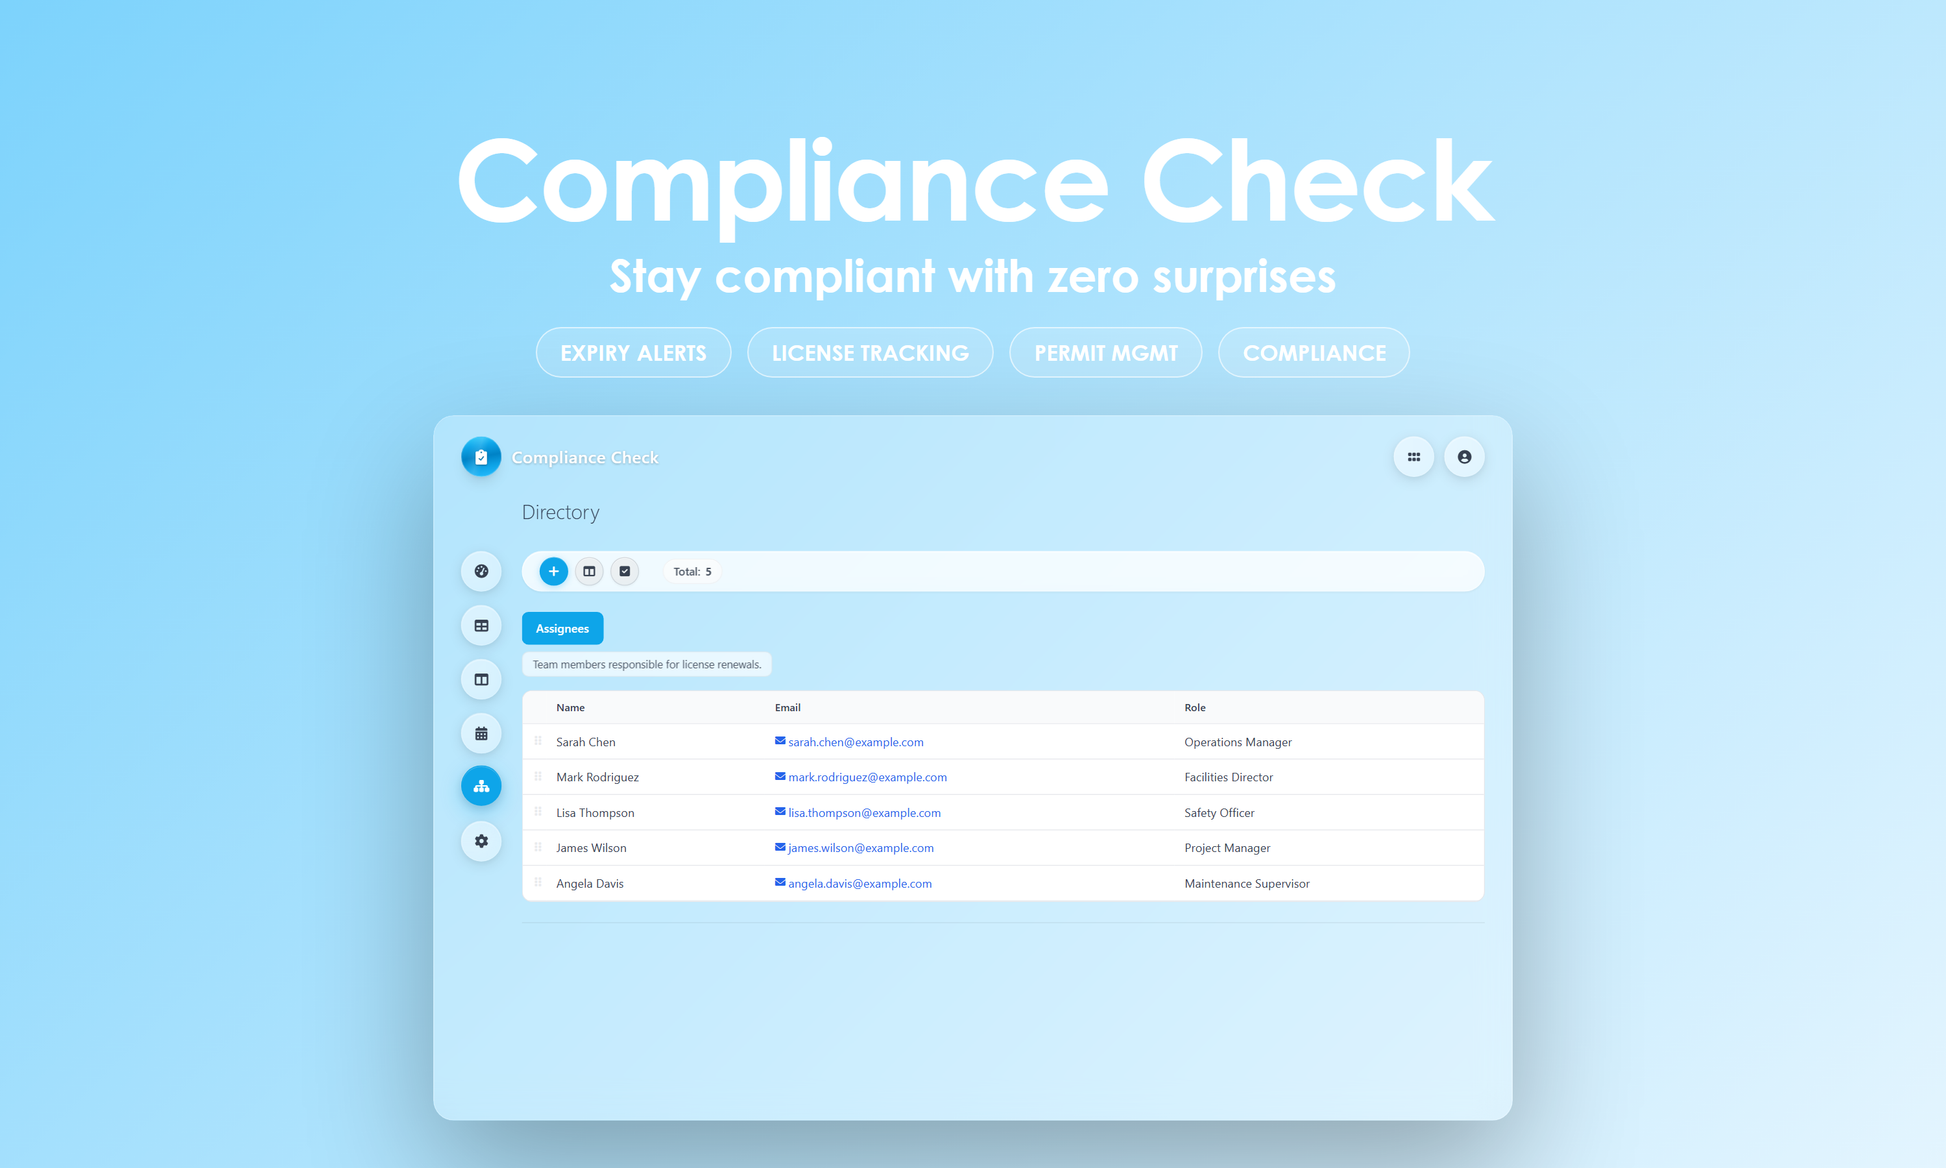Click the PERMIT MGMT pill
This screenshot has width=1946, height=1168.
click(1105, 352)
